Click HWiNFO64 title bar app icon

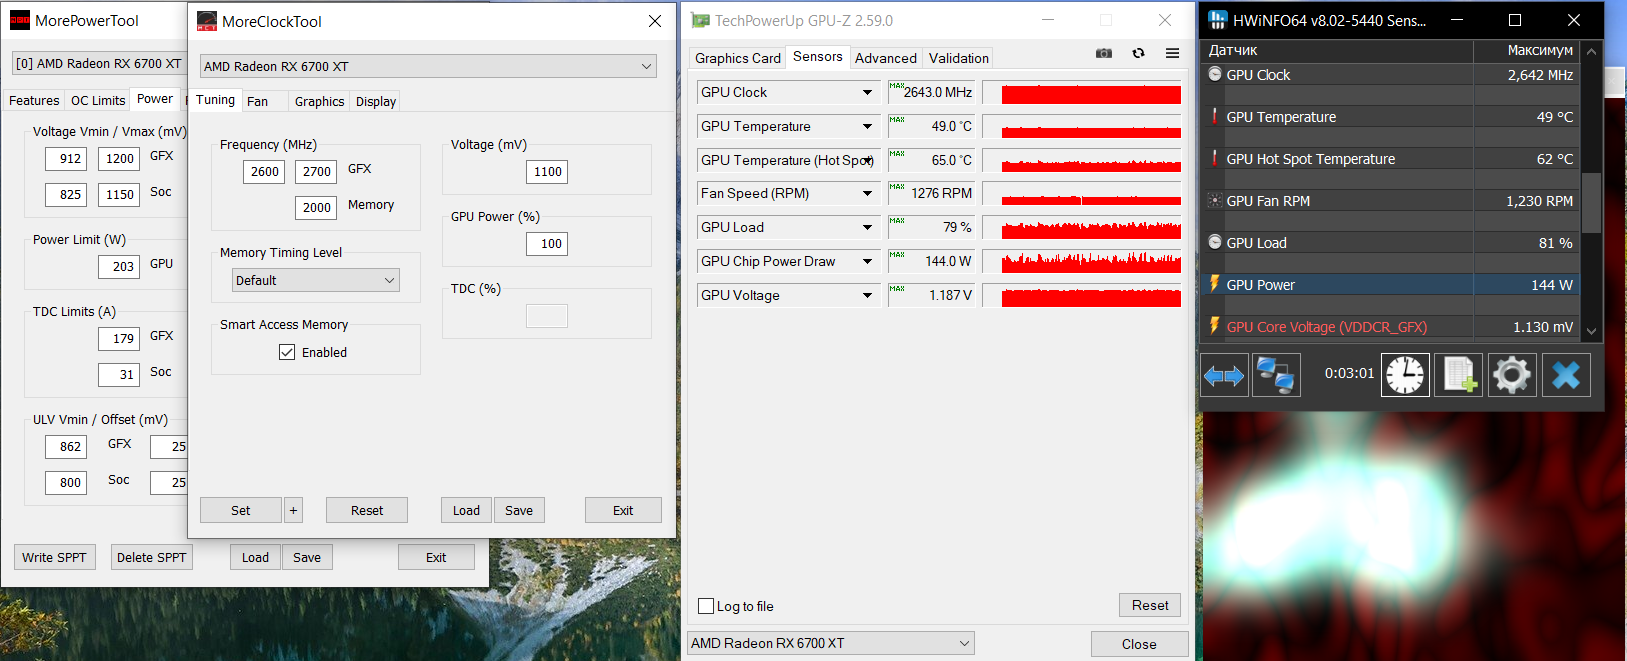pos(1217,20)
